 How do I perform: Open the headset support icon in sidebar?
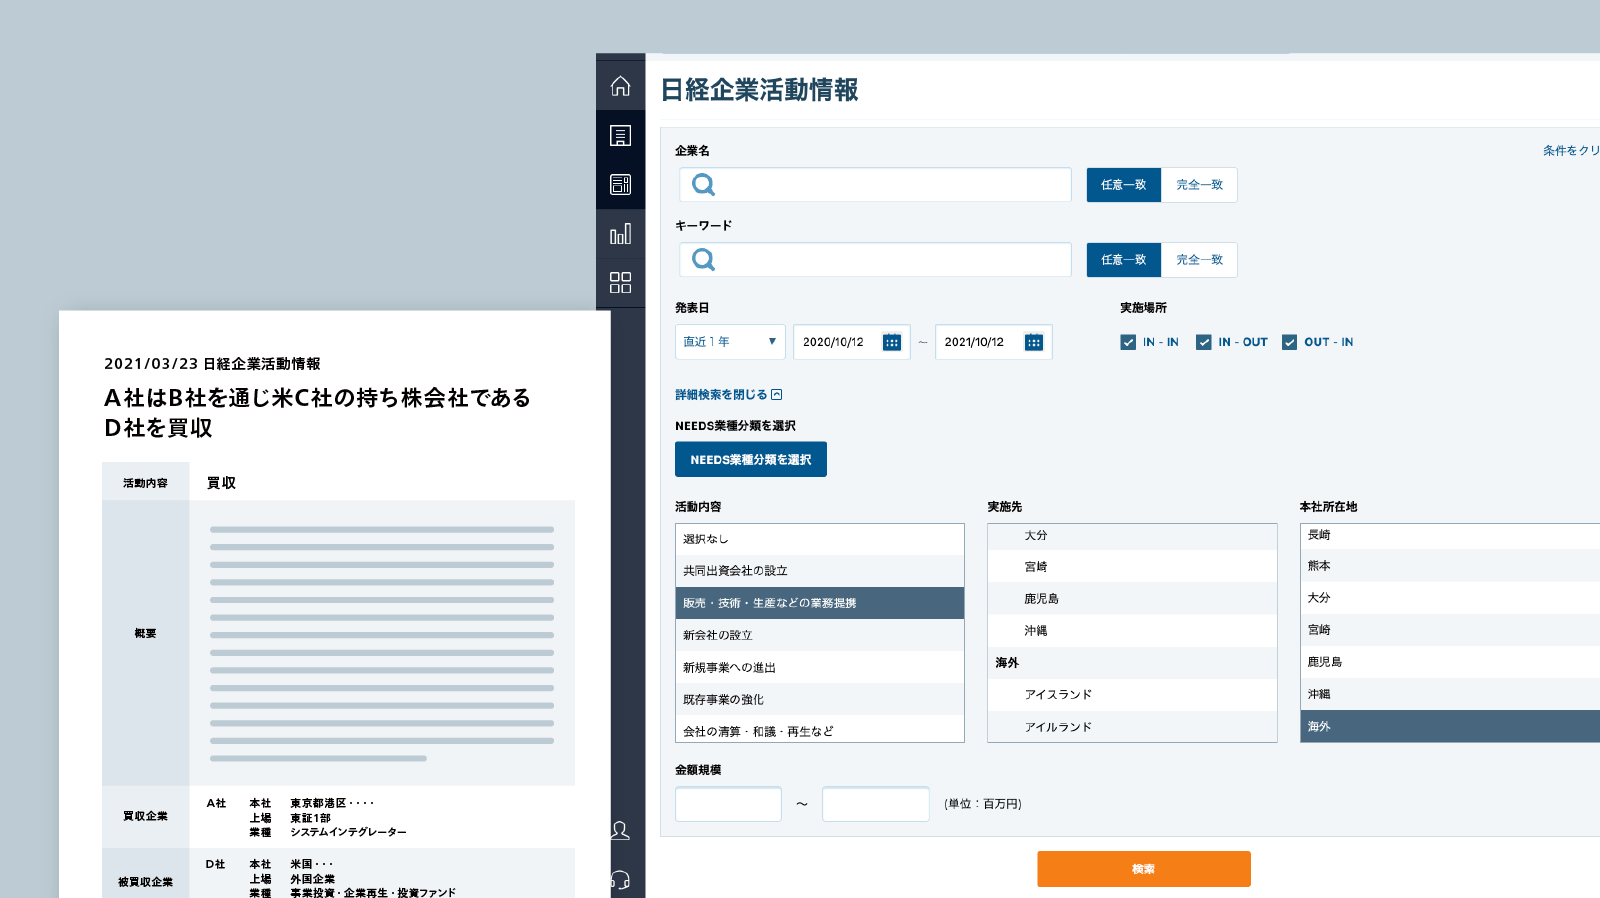[x=620, y=880]
